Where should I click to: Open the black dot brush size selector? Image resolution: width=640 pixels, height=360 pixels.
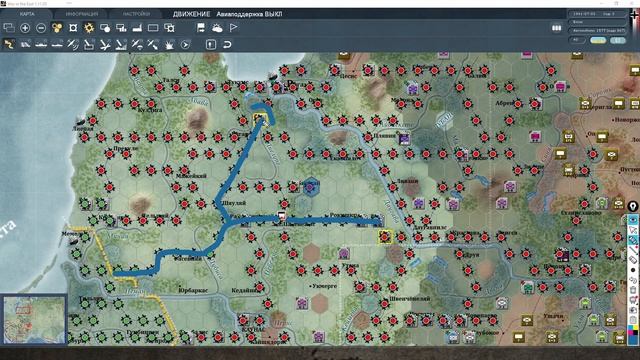[633, 270]
